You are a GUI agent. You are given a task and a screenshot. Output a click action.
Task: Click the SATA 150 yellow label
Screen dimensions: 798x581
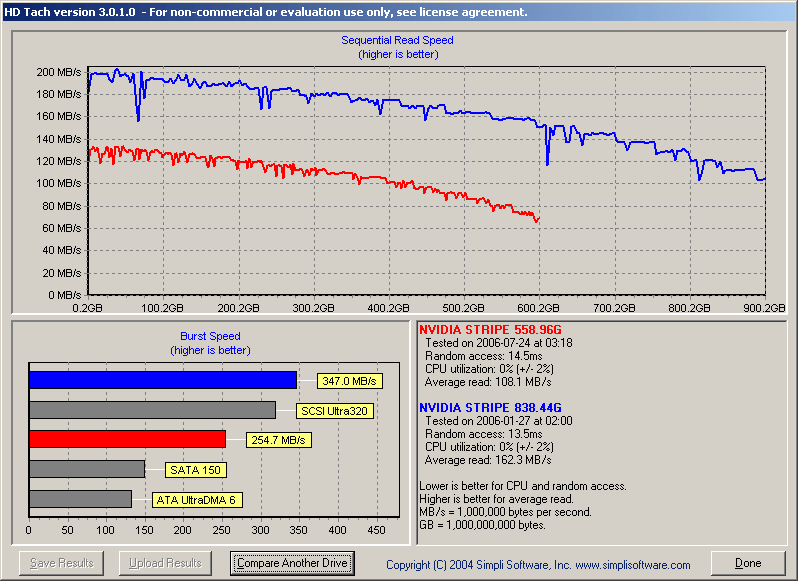coord(195,470)
